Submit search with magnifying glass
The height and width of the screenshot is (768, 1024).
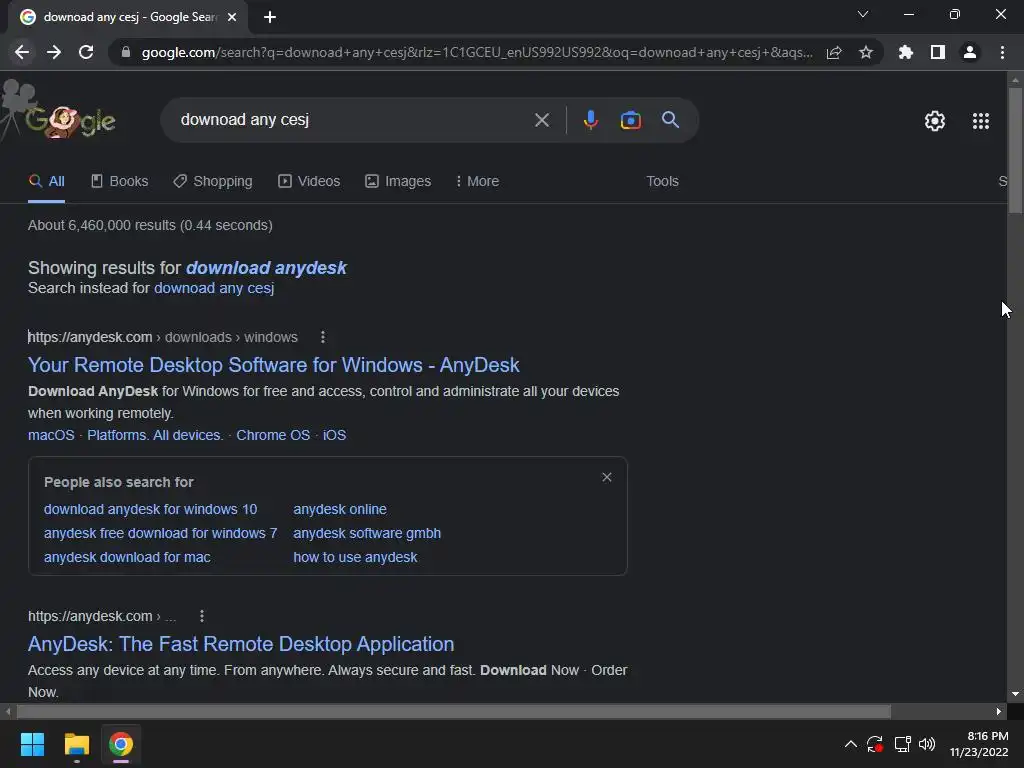(671, 120)
